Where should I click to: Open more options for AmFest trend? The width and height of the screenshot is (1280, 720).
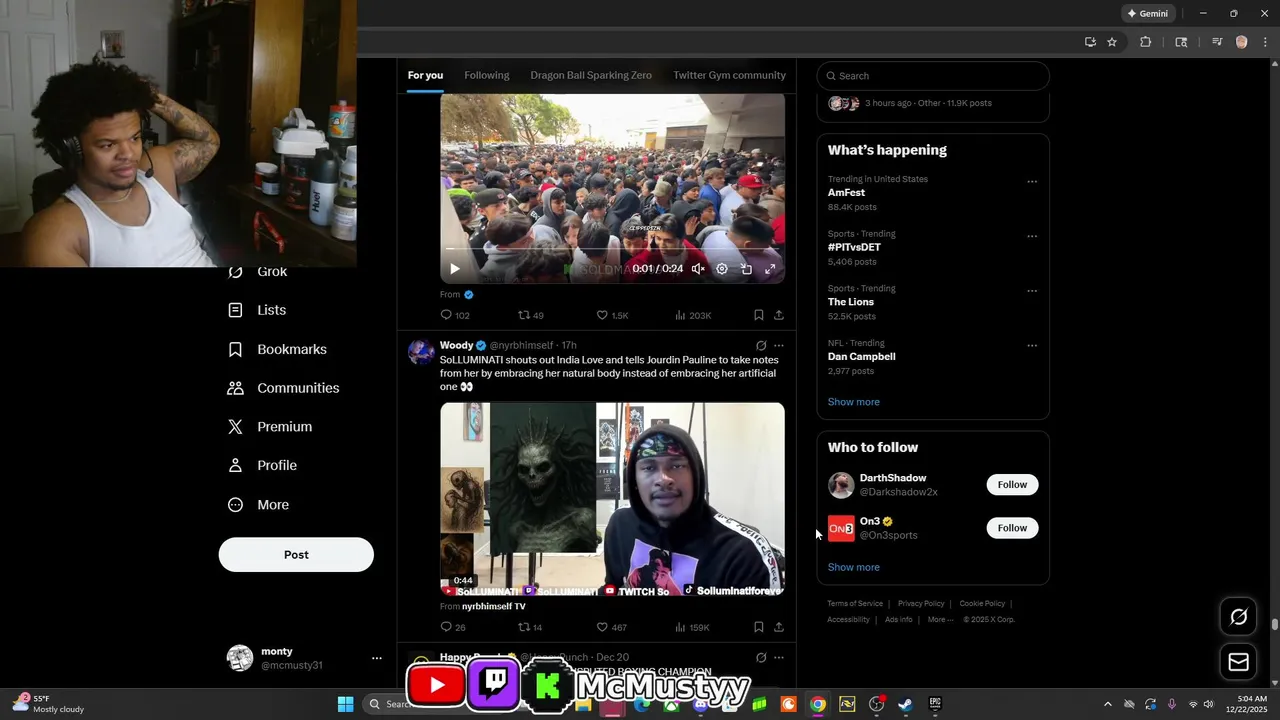[1032, 182]
